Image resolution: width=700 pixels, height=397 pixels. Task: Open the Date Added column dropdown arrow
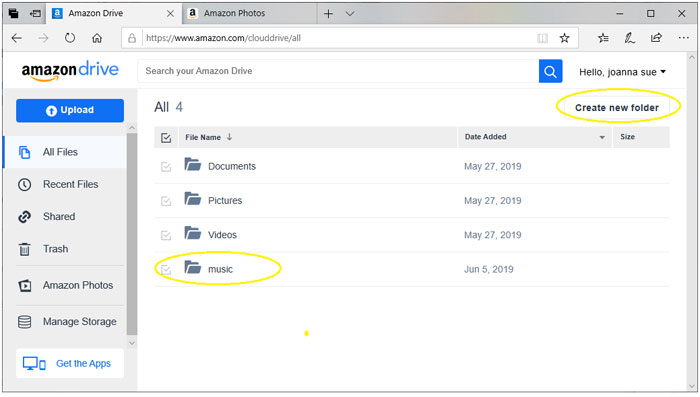tap(602, 138)
